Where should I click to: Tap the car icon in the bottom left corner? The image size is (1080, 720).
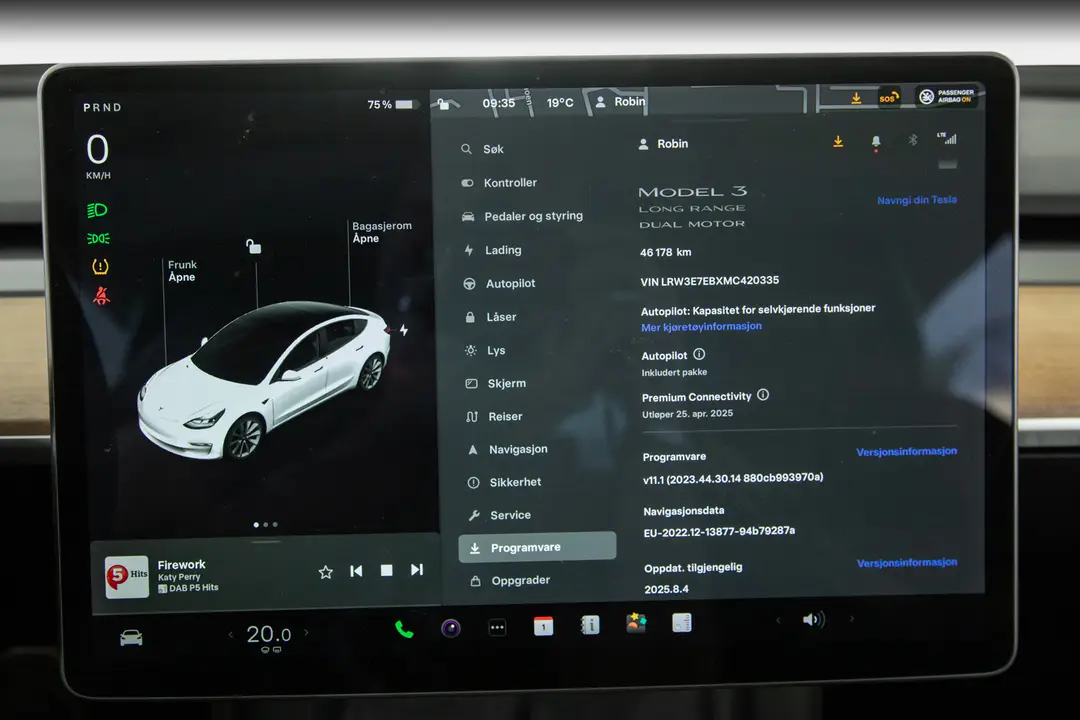click(x=130, y=635)
